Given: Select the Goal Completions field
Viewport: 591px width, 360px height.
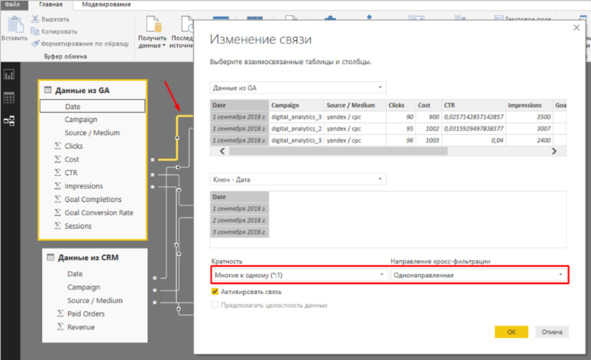Looking at the screenshot, I should coord(93,199).
